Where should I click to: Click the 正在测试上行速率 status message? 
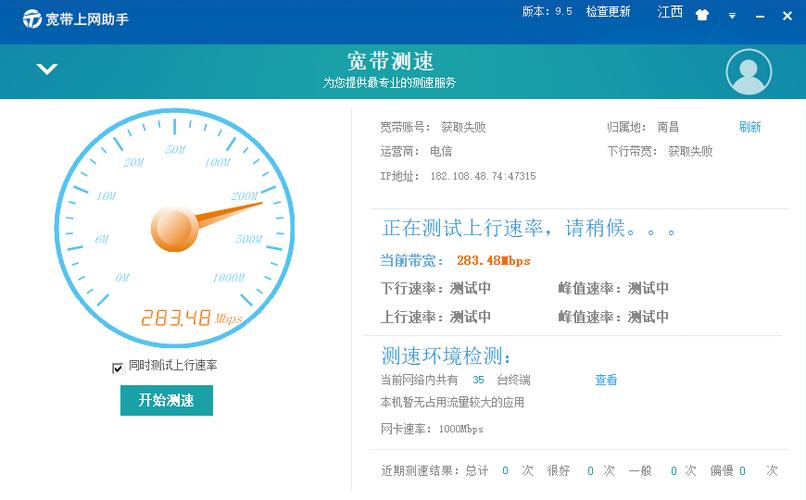pyautogui.click(x=529, y=228)
